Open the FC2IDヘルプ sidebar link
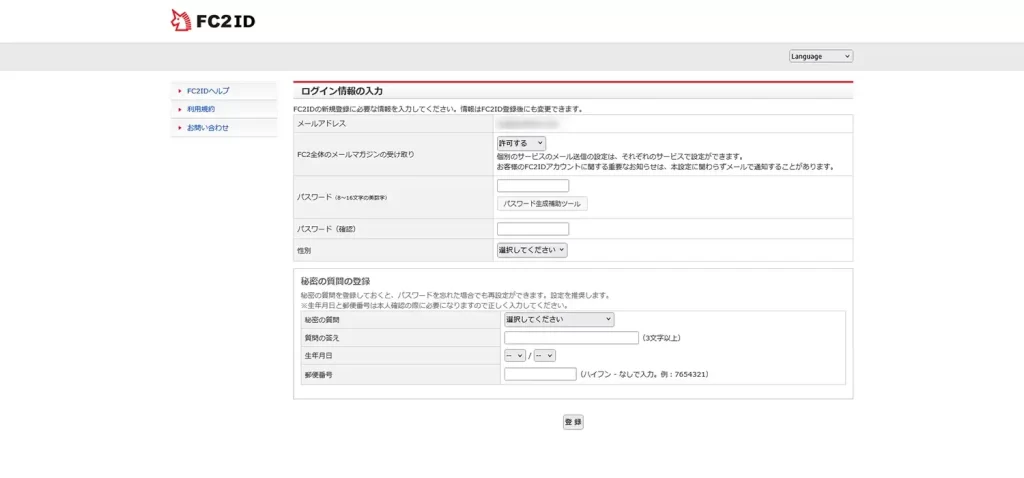 point(208,91)
